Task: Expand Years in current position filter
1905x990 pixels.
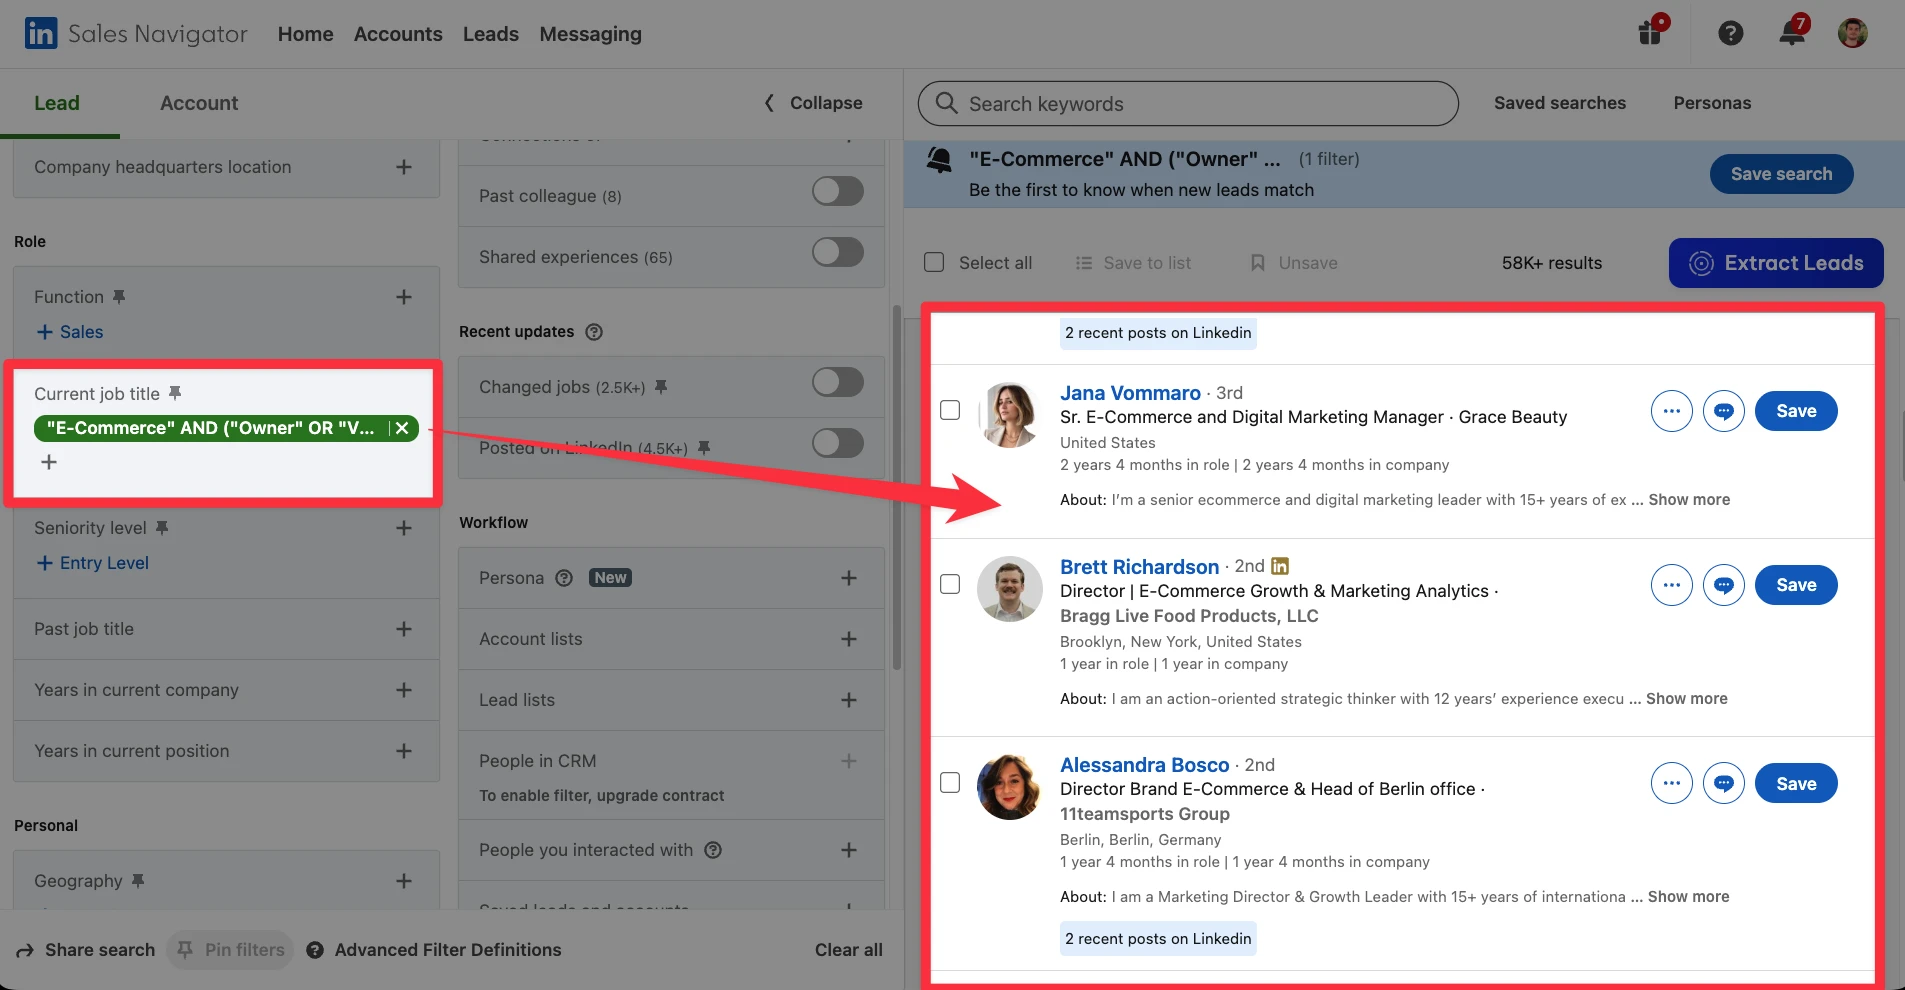Action: click(x=404, y=751)
